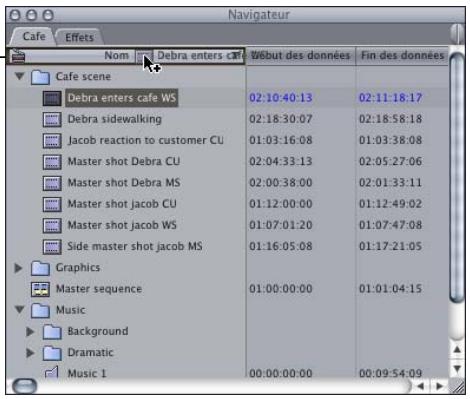The width and height of the screenshot is (470, 399).
Task: Click start timecode 02:18:30:07
Action: click(x=281, y=119)
